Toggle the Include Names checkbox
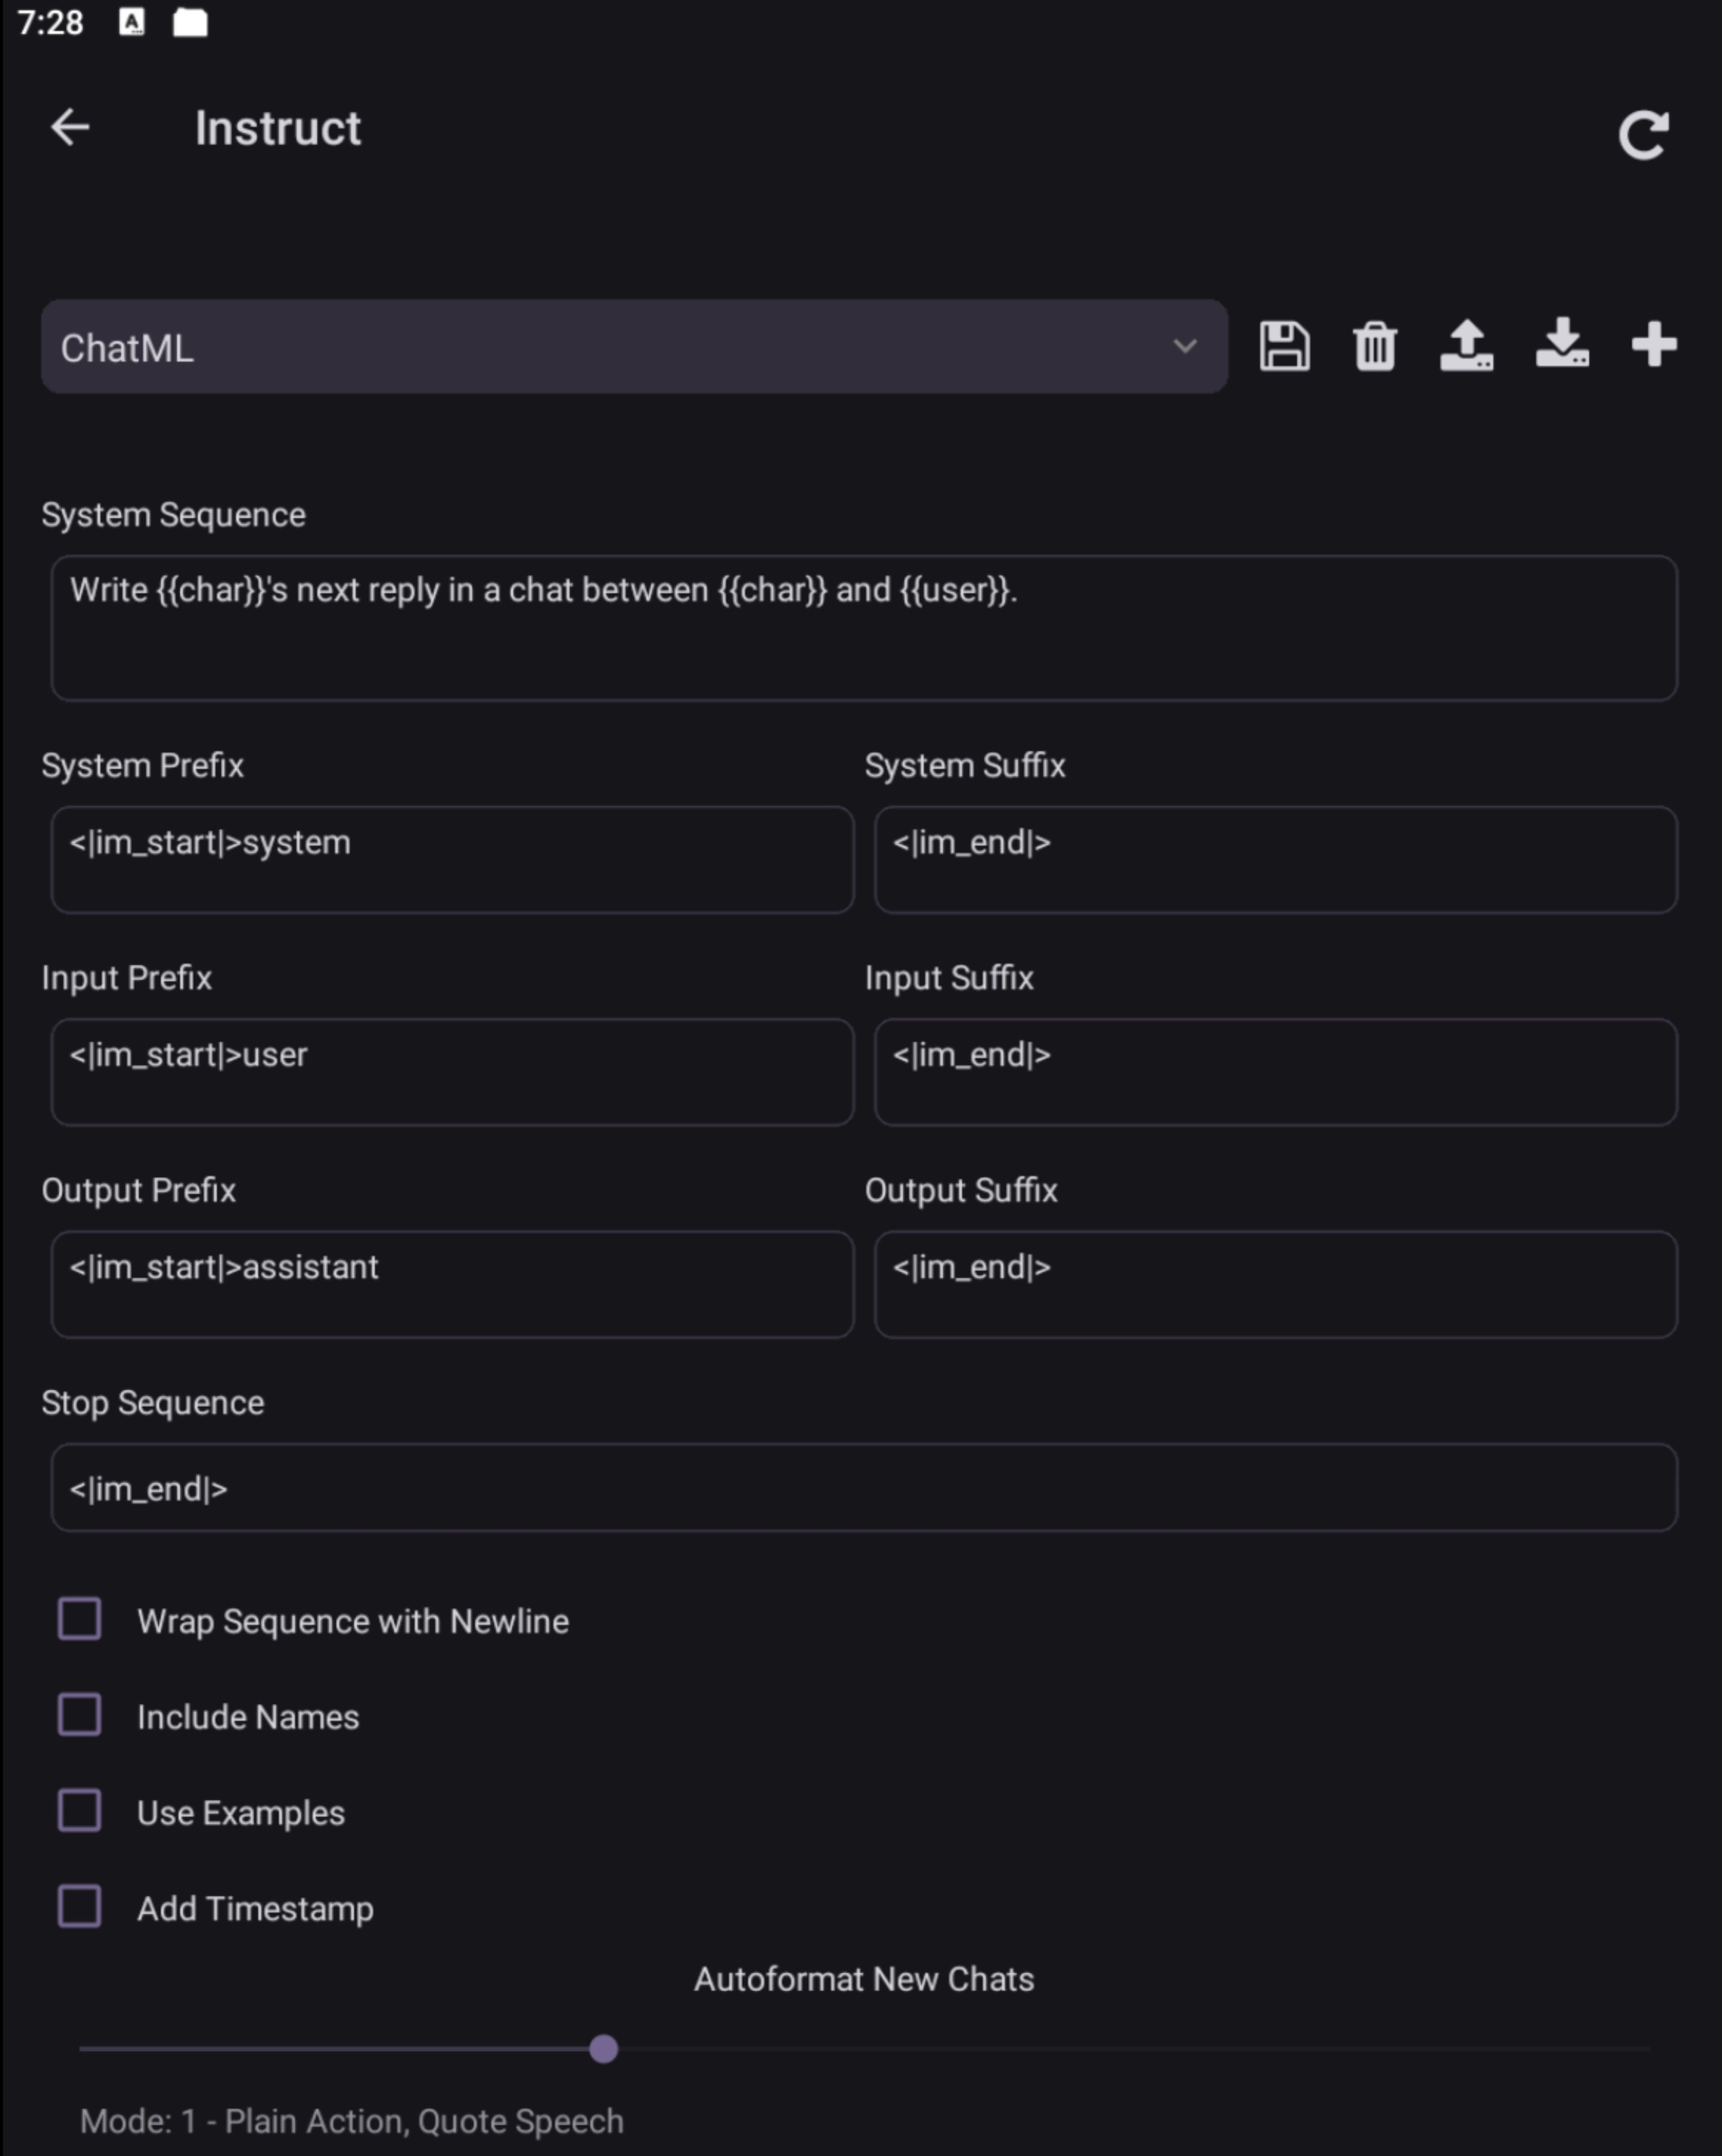This screenshot has width=1722, height=2156. (79, 1715)
